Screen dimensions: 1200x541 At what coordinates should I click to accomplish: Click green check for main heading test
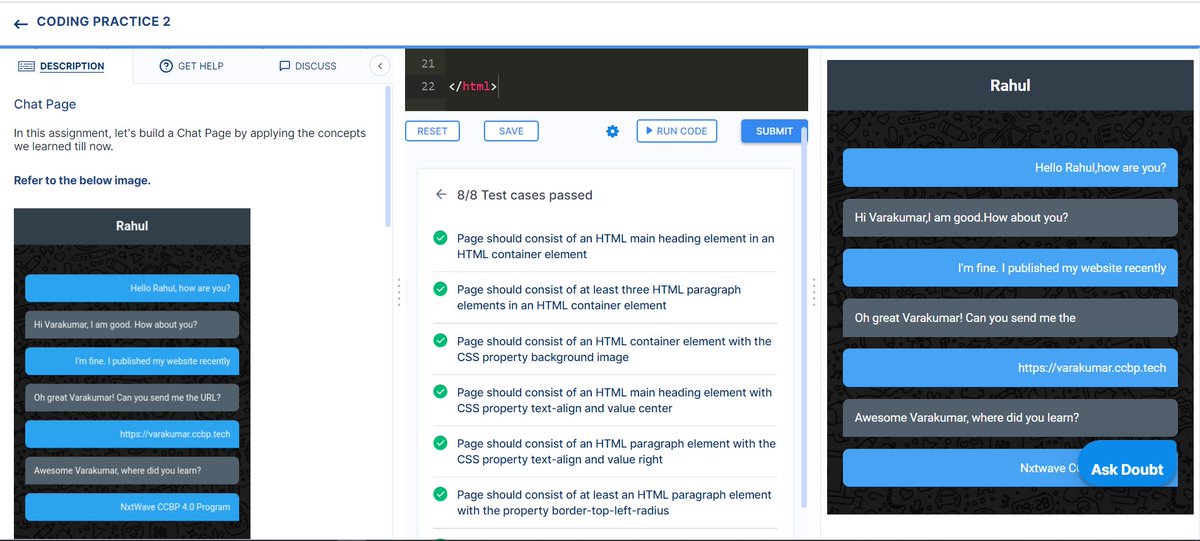pos(440,238)
